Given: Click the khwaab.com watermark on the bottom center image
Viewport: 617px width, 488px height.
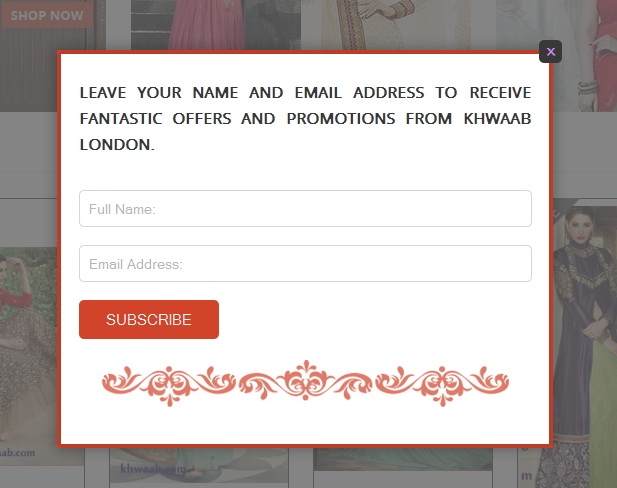Looking at the screenshot, I should (153, 469).
